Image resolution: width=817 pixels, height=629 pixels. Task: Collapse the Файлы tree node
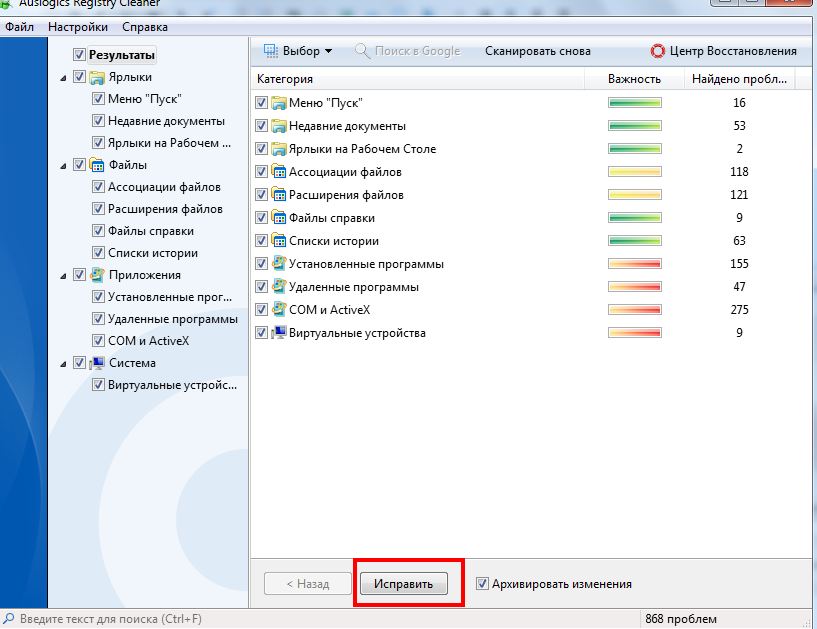click(64, 166)
